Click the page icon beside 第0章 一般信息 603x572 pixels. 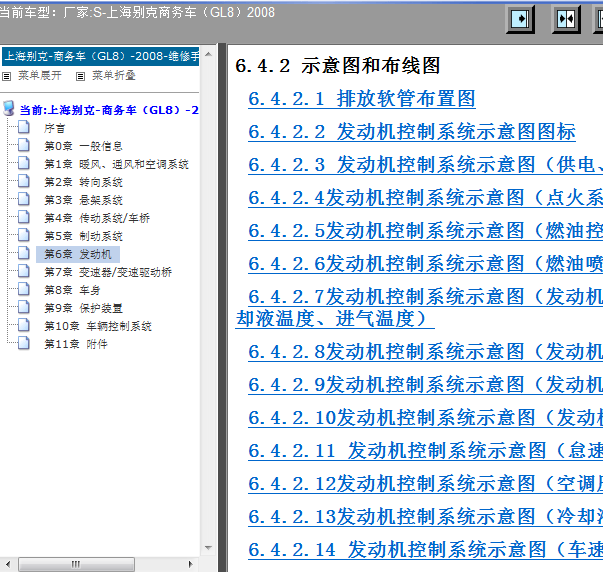point(24,145)
